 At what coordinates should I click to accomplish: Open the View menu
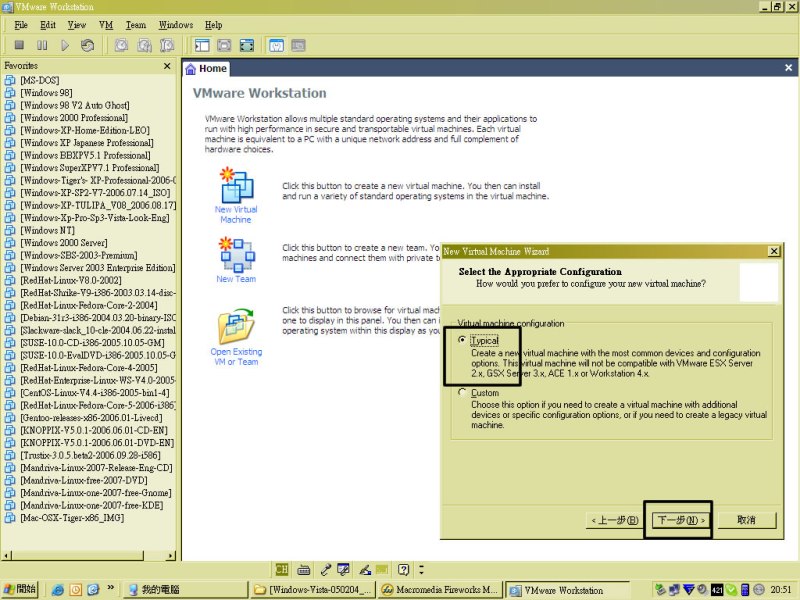[x=77, y=25]
